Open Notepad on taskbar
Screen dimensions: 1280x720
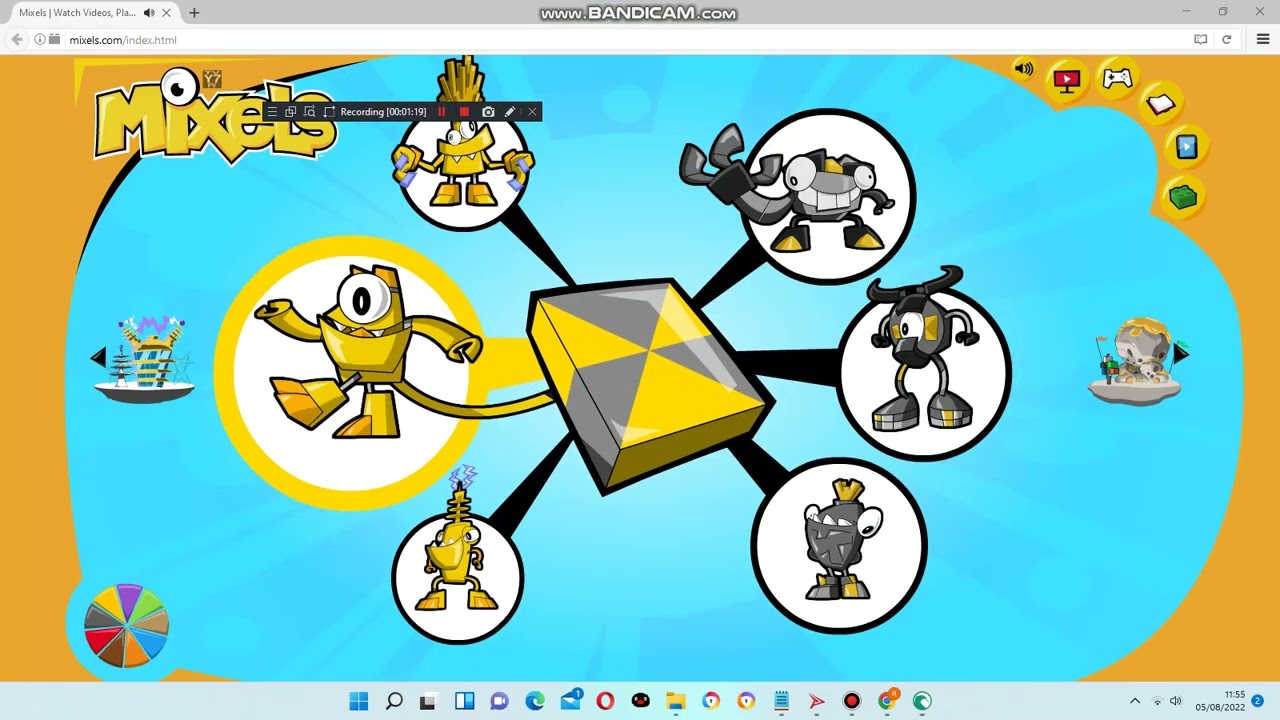(781, 701)
